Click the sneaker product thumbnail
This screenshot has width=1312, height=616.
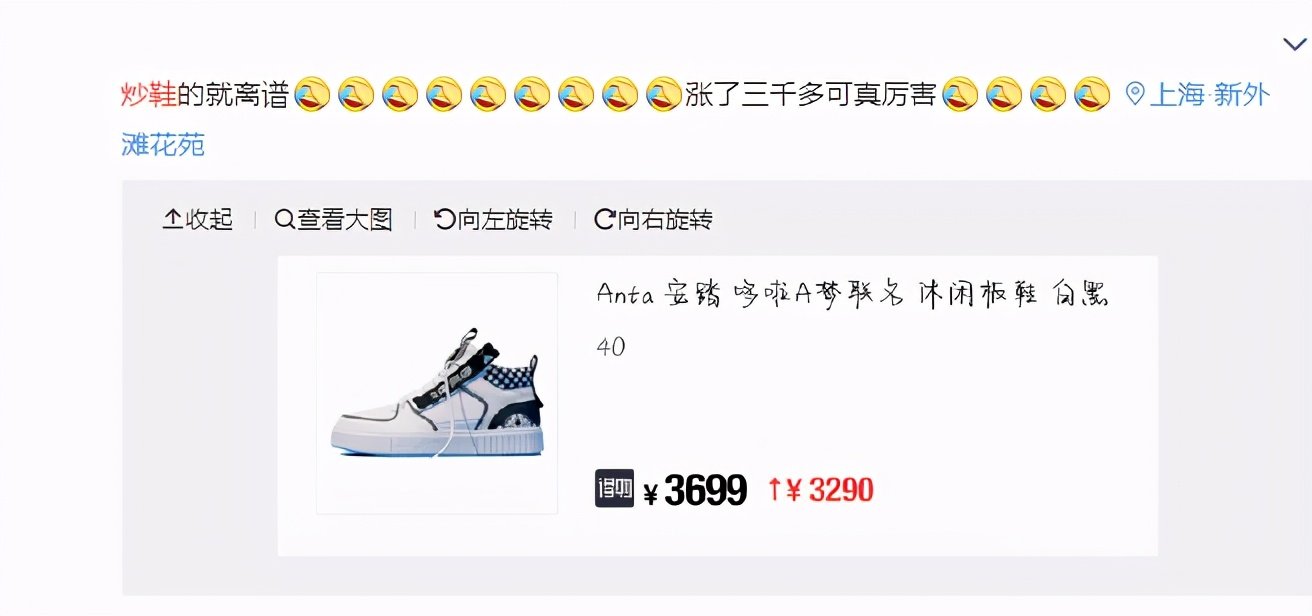click(437, 393)
